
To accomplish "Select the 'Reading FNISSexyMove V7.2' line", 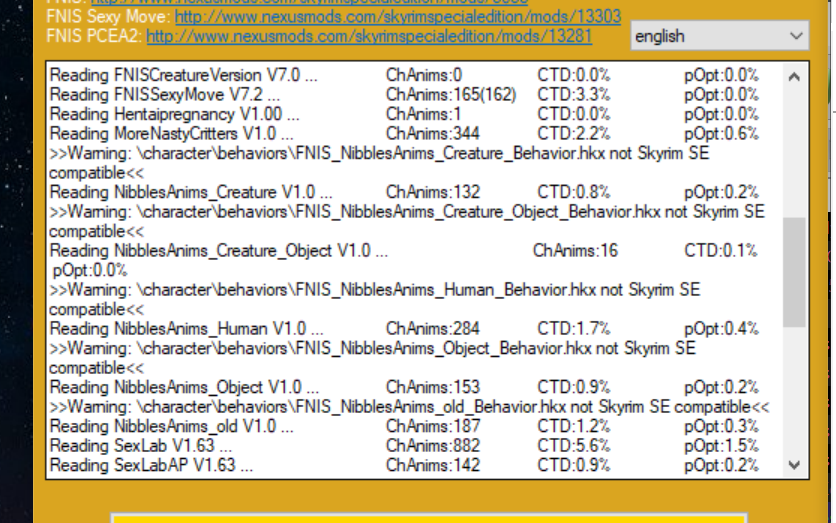I will tap(404, 95).
